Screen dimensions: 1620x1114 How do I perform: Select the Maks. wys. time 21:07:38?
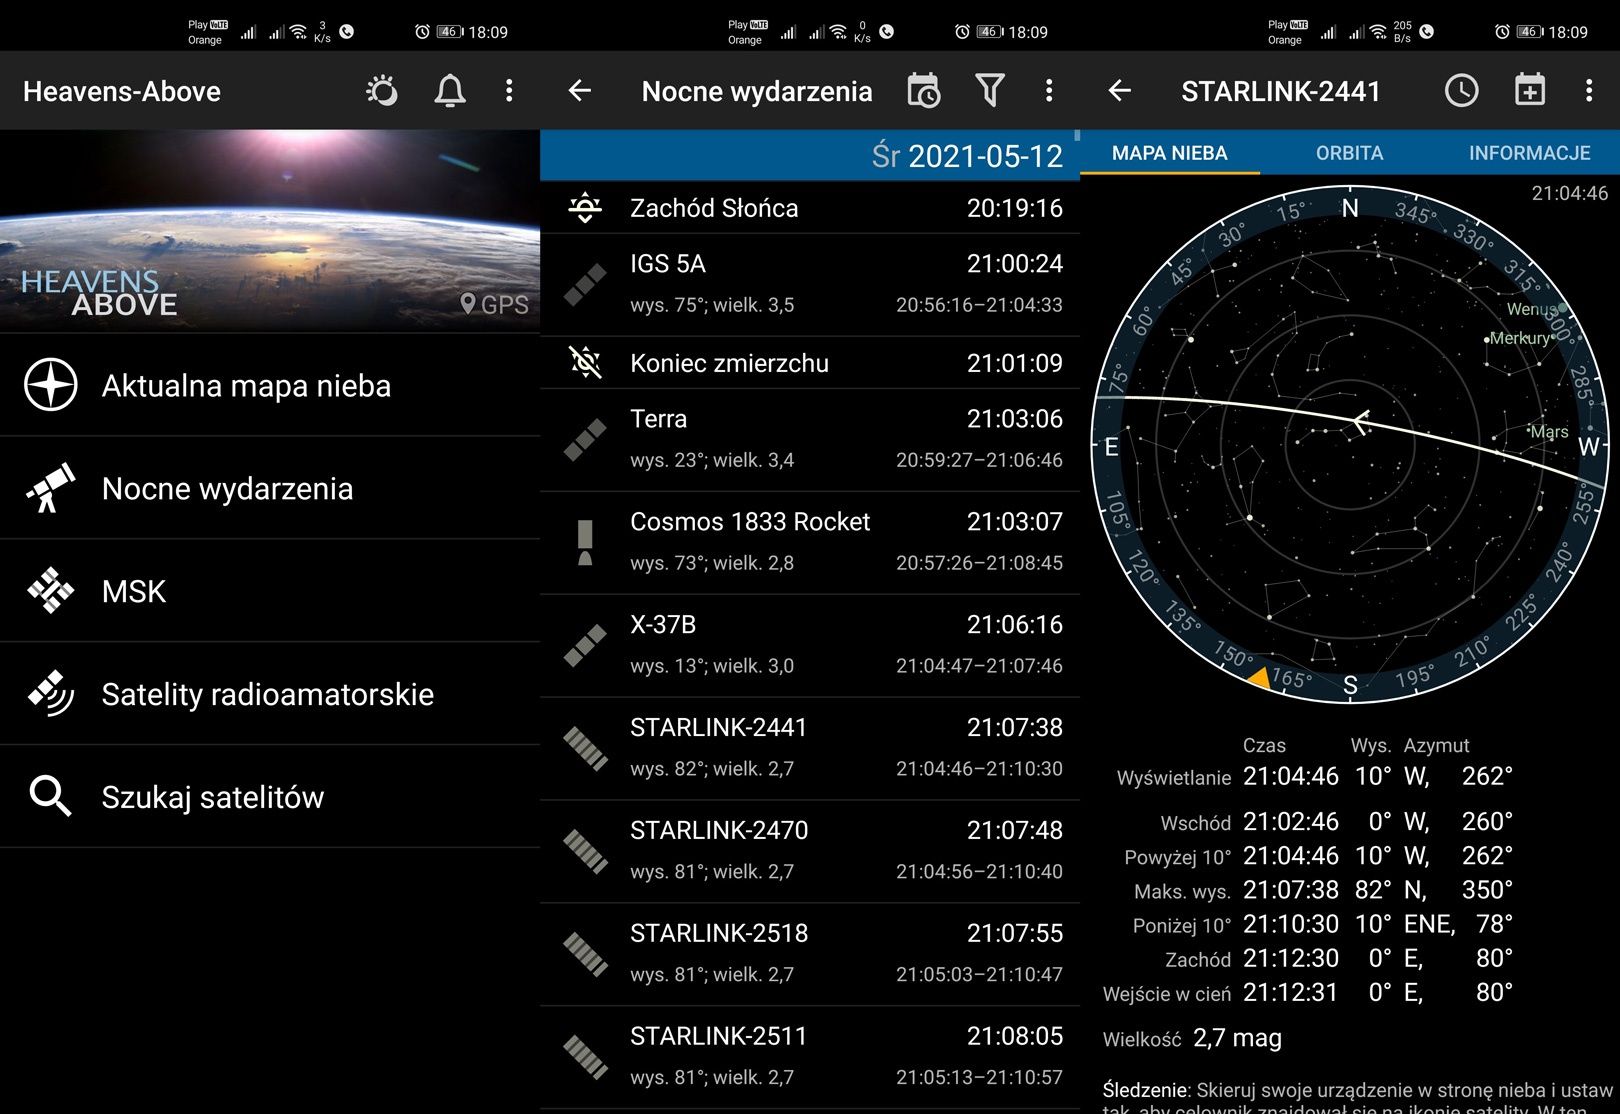click(1290, 890)
